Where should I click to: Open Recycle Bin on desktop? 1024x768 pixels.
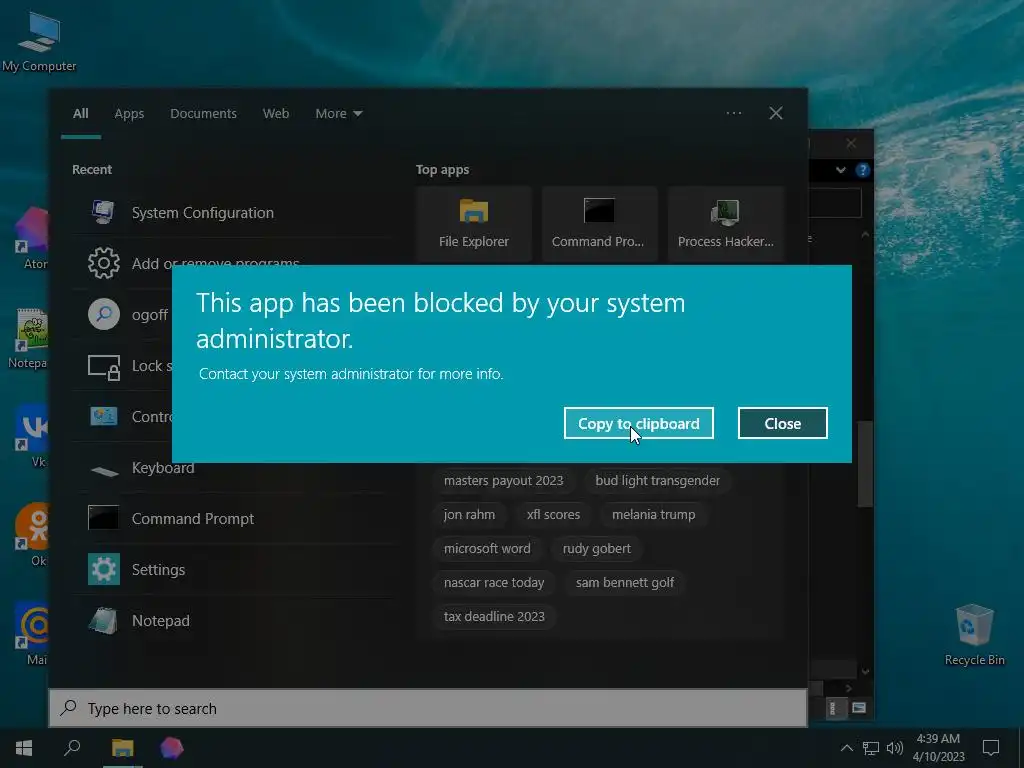(x=974, y=635)
